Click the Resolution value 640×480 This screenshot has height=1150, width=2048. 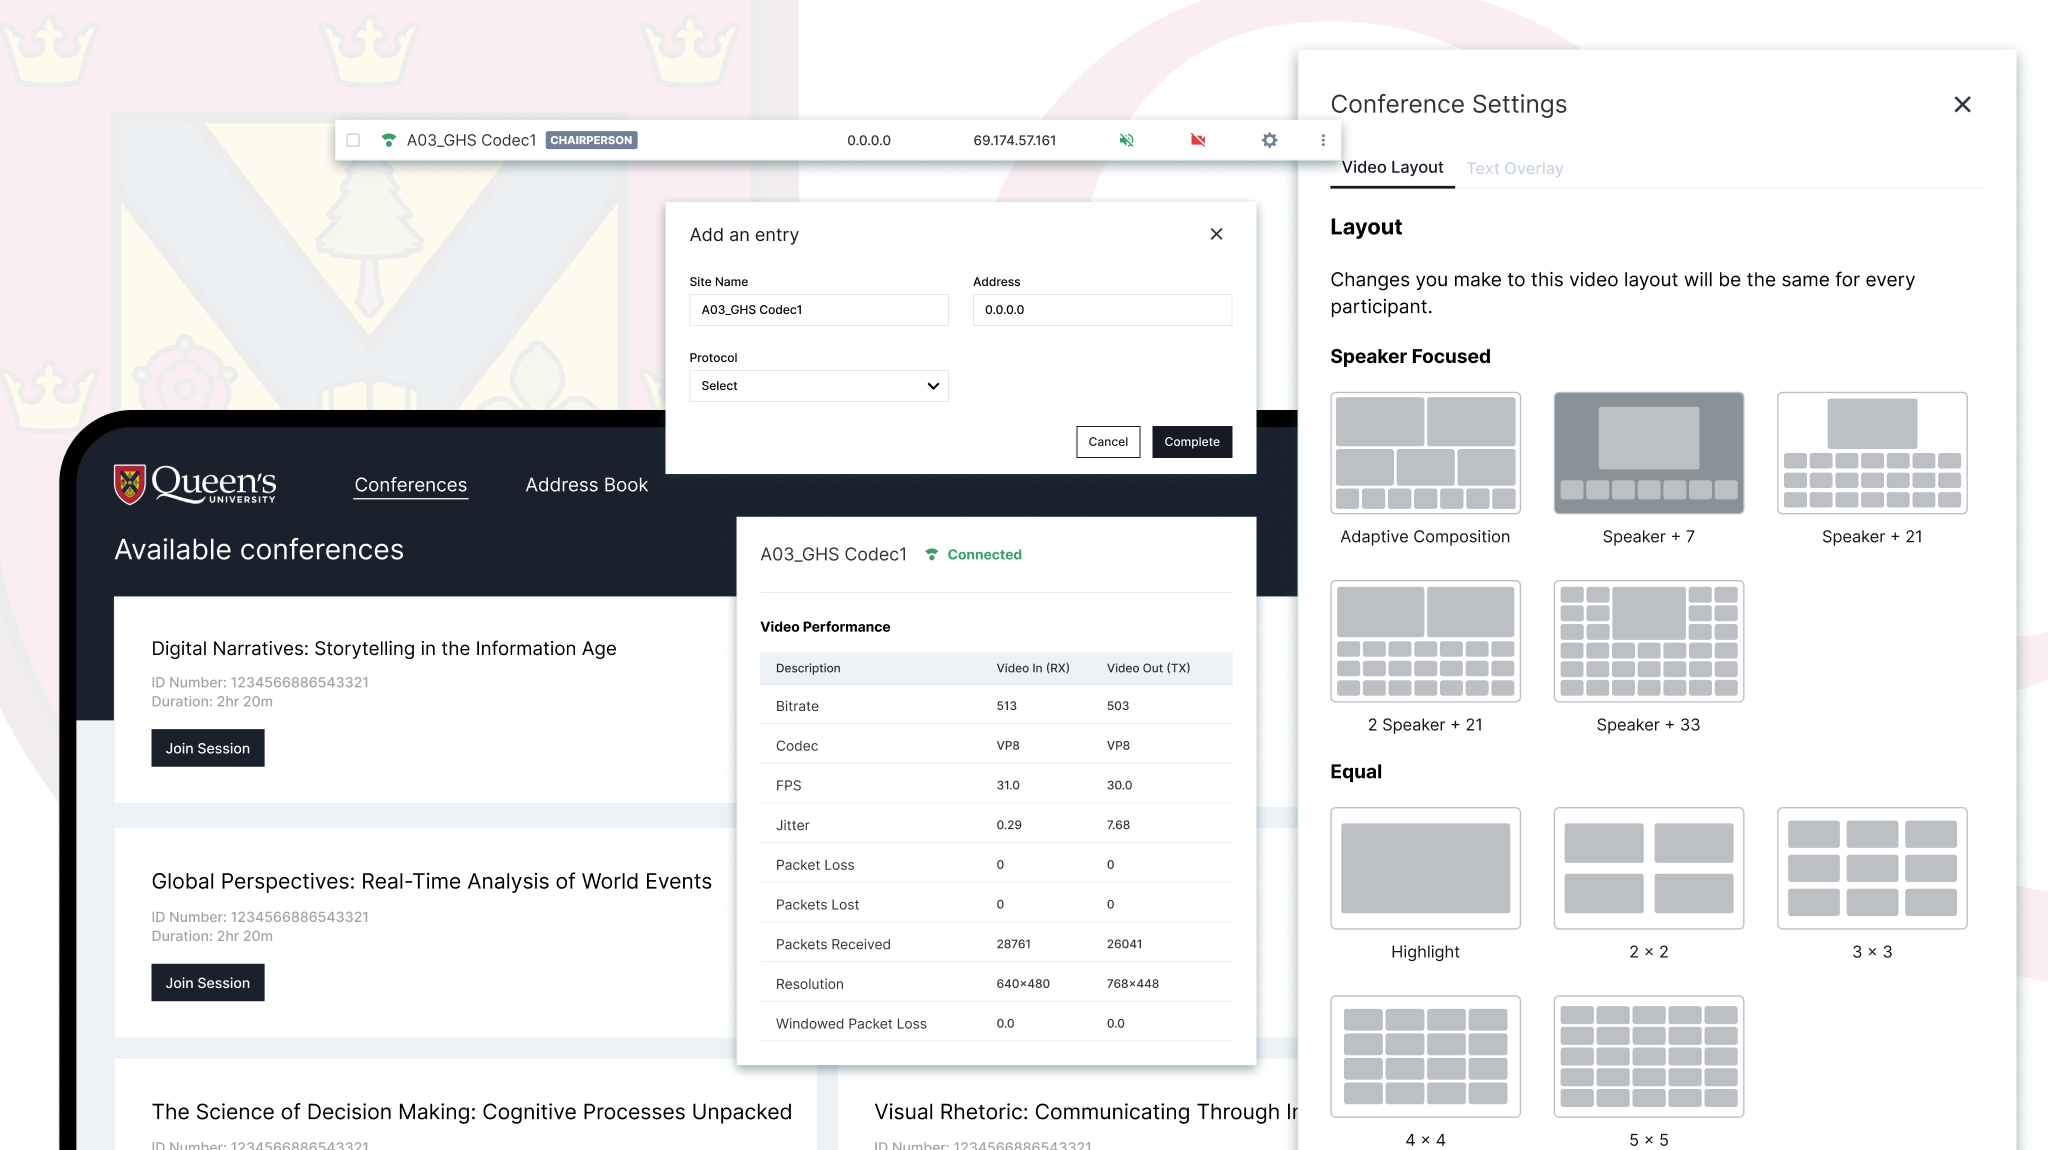point(1023,984)
